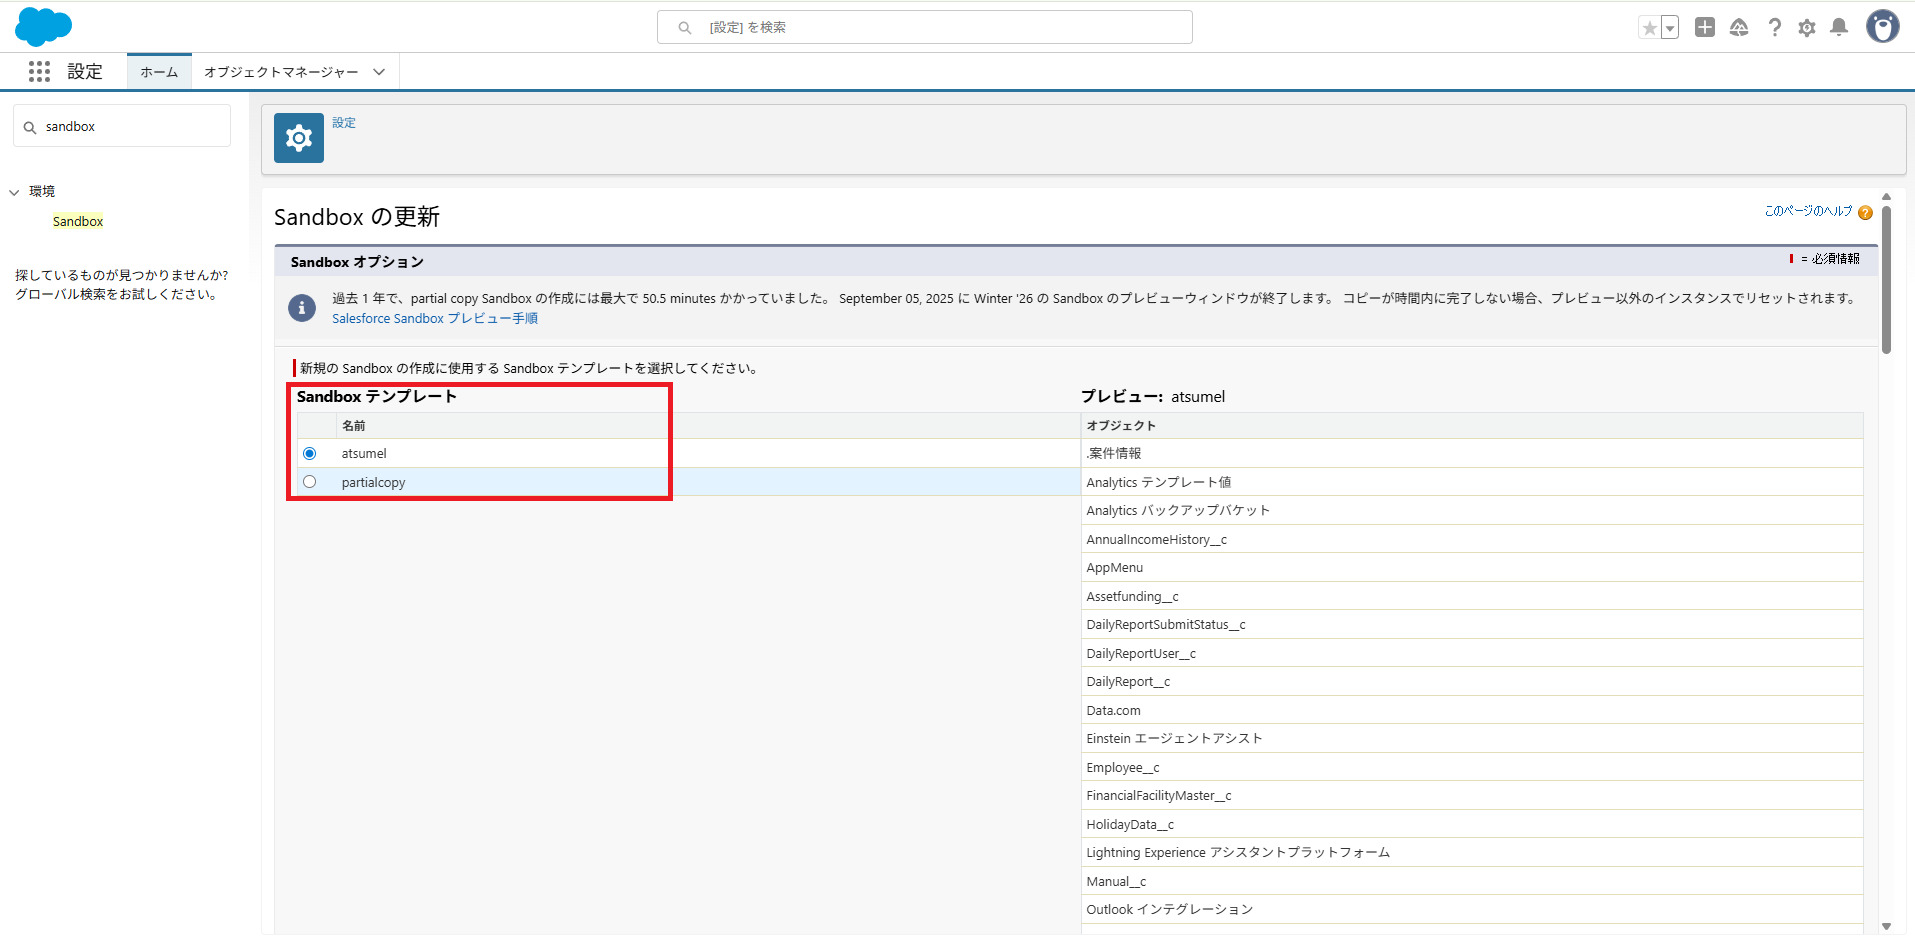Open the このページのヘルプ link
The width and height of the screenshot is (1915, 947).
1808,211
